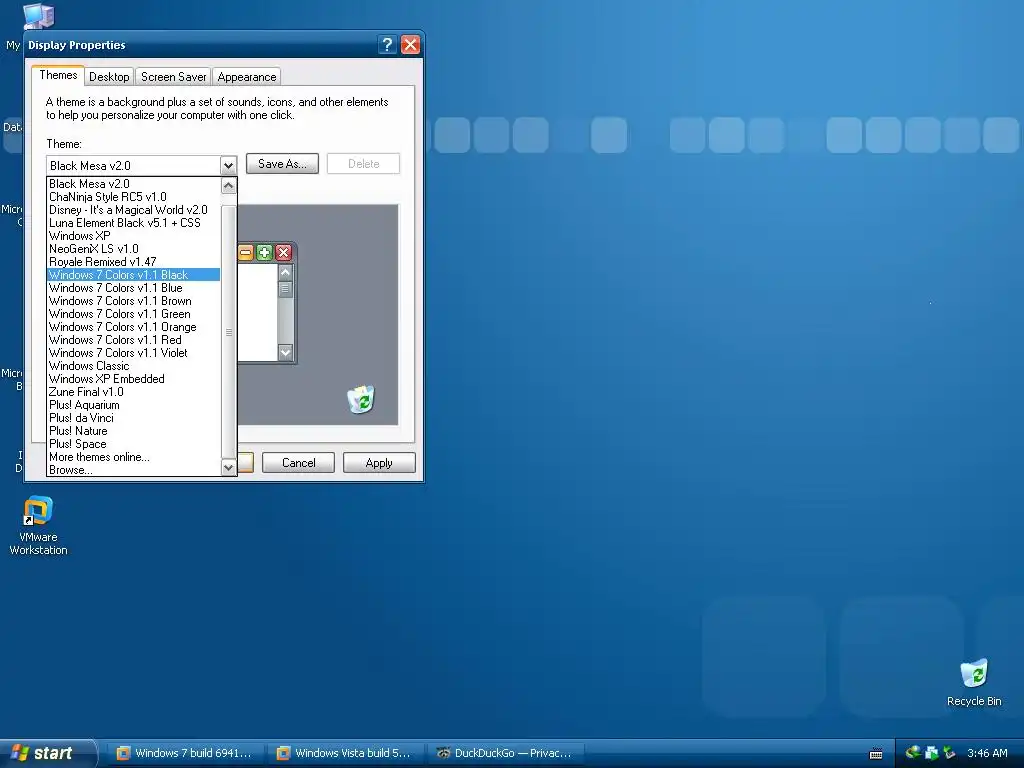The image size is (1024, 768).
Task: Open the Desktop tab
Action: (x=109, y=76)
